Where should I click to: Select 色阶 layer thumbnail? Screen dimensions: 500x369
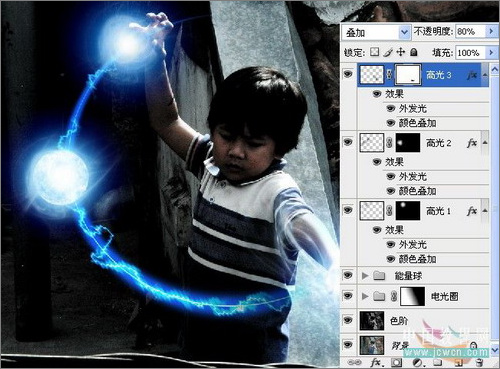coord(372,321)
